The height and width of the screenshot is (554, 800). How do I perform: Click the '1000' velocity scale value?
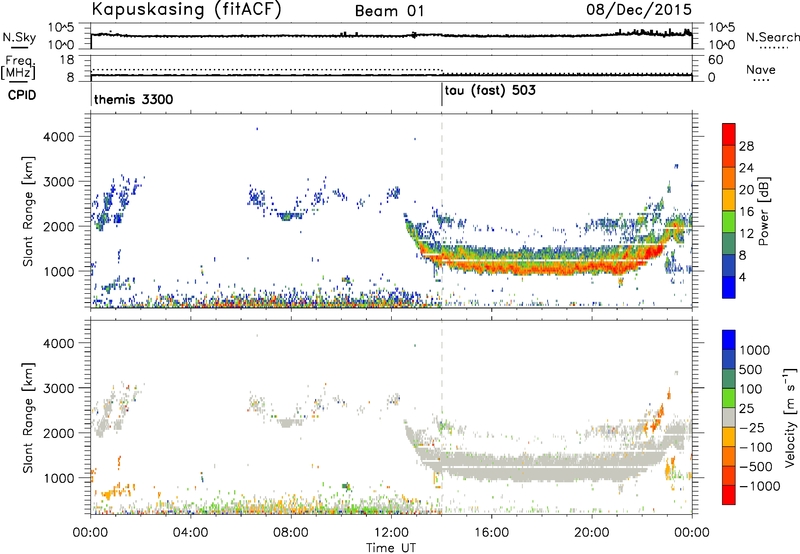(755, 350)
